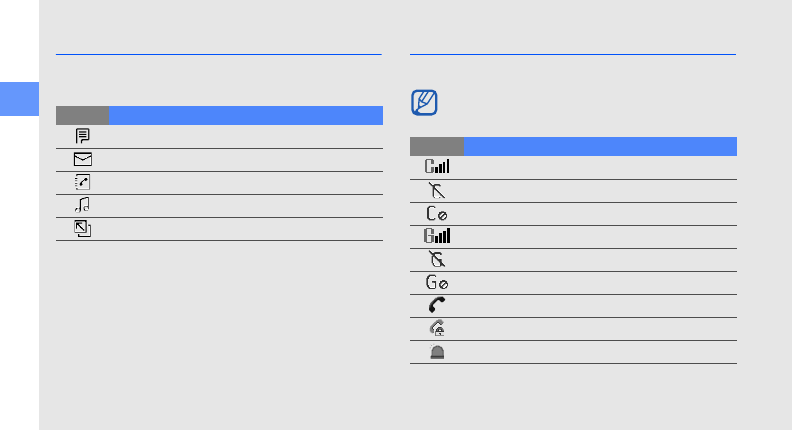Click the blue header bar of right table
The height and width of the screenshot is (430, 792).
[600, 145]
